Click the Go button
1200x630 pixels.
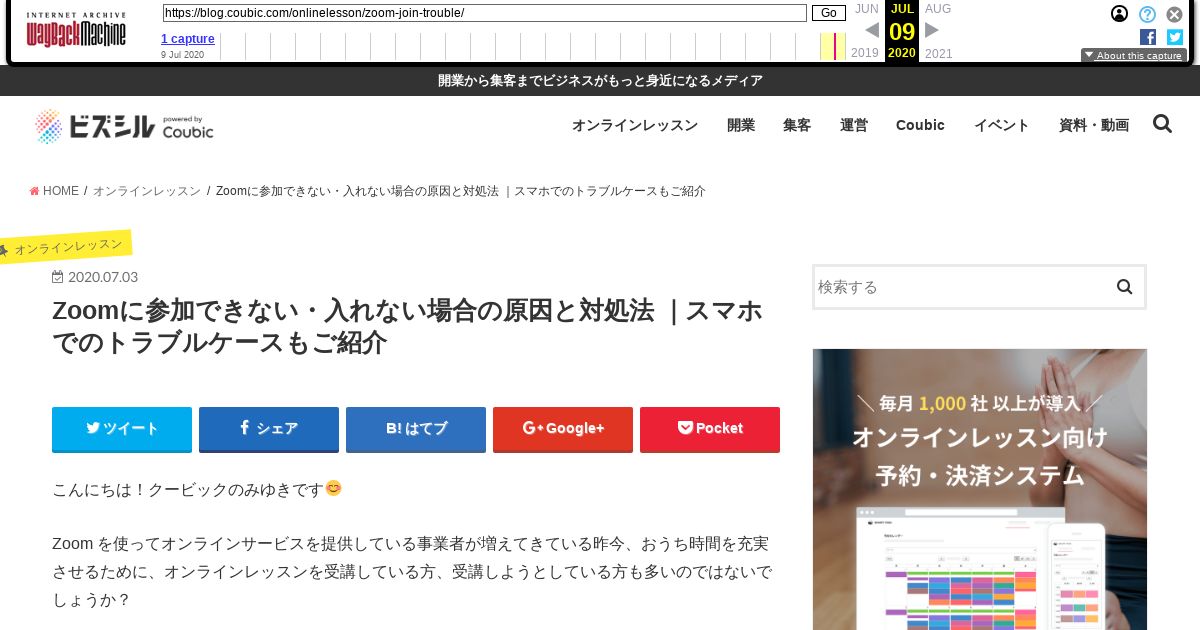(828, 13)
